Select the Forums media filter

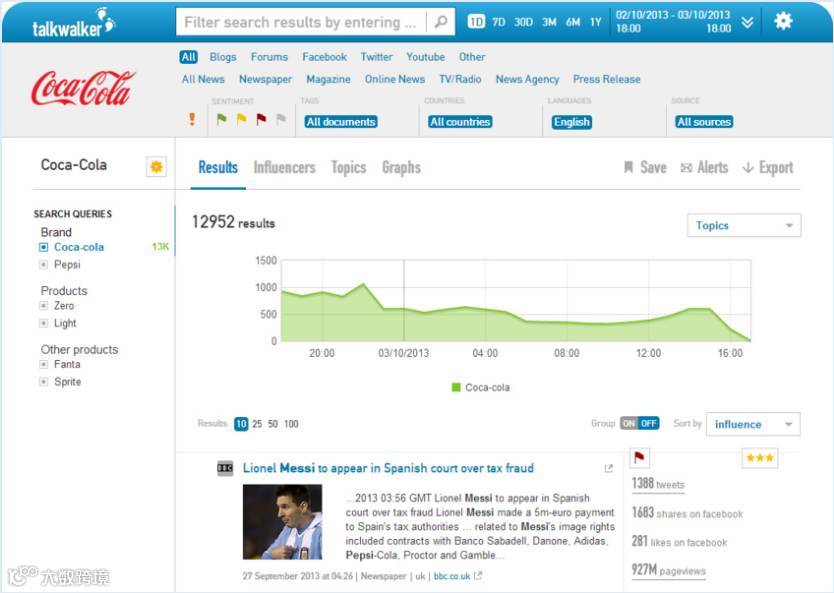(269, 57)
